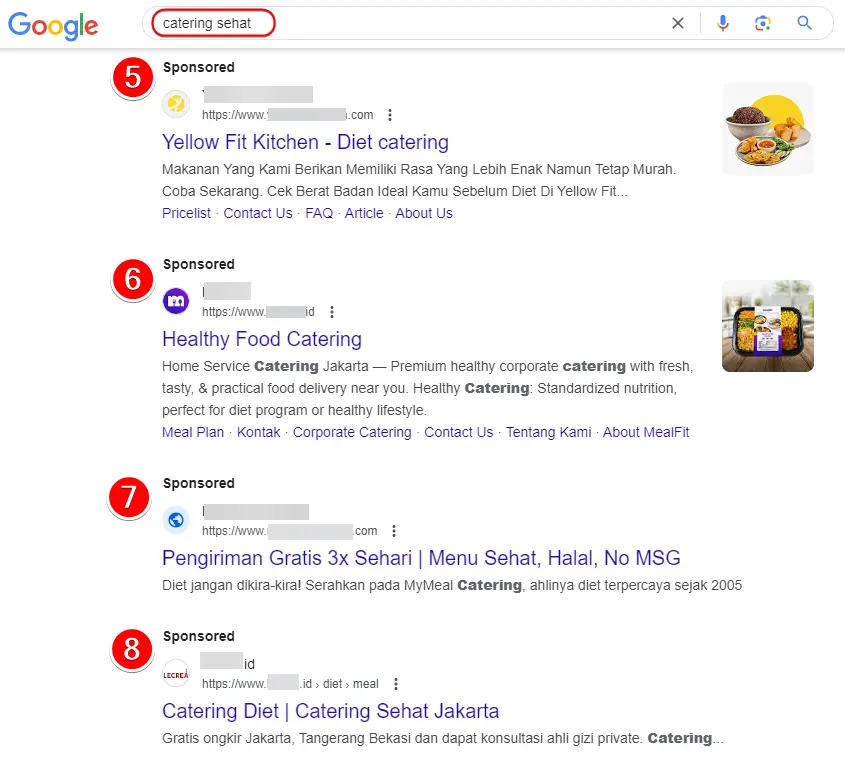Click the meal box thumbnail image

point(767,325)
